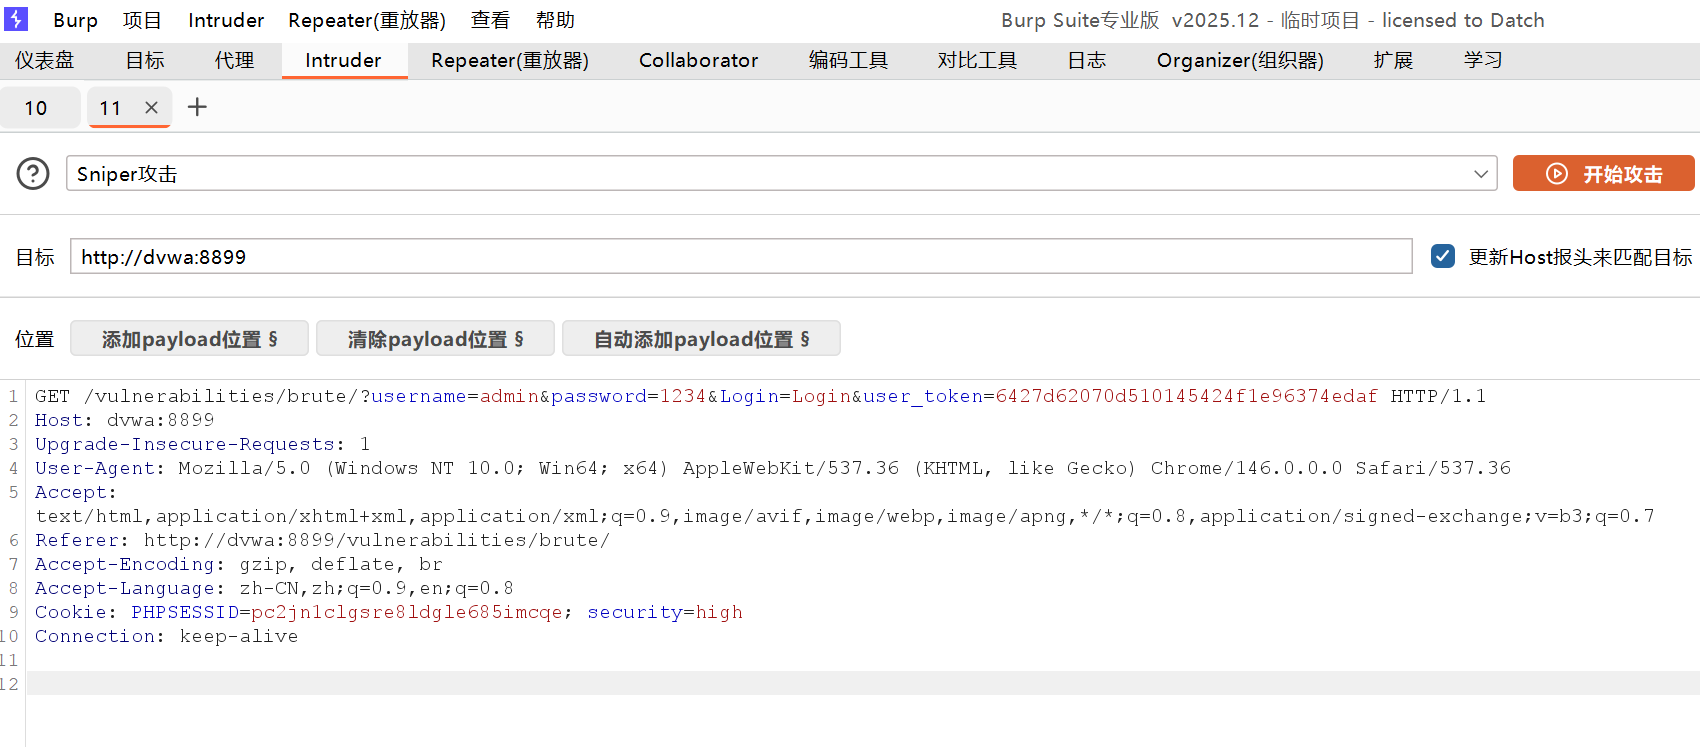Click the user_token value 6427d62070d510145424f1e96374edaf
Screen dimensions: 1700x747
(x=1186, y=396)
